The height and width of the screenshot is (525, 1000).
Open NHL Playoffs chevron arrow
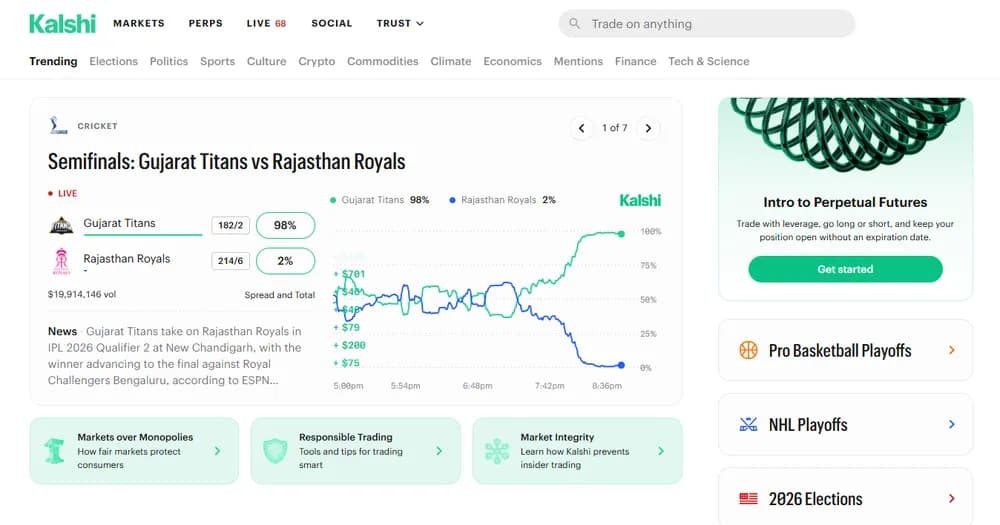[x=952, y=424]
